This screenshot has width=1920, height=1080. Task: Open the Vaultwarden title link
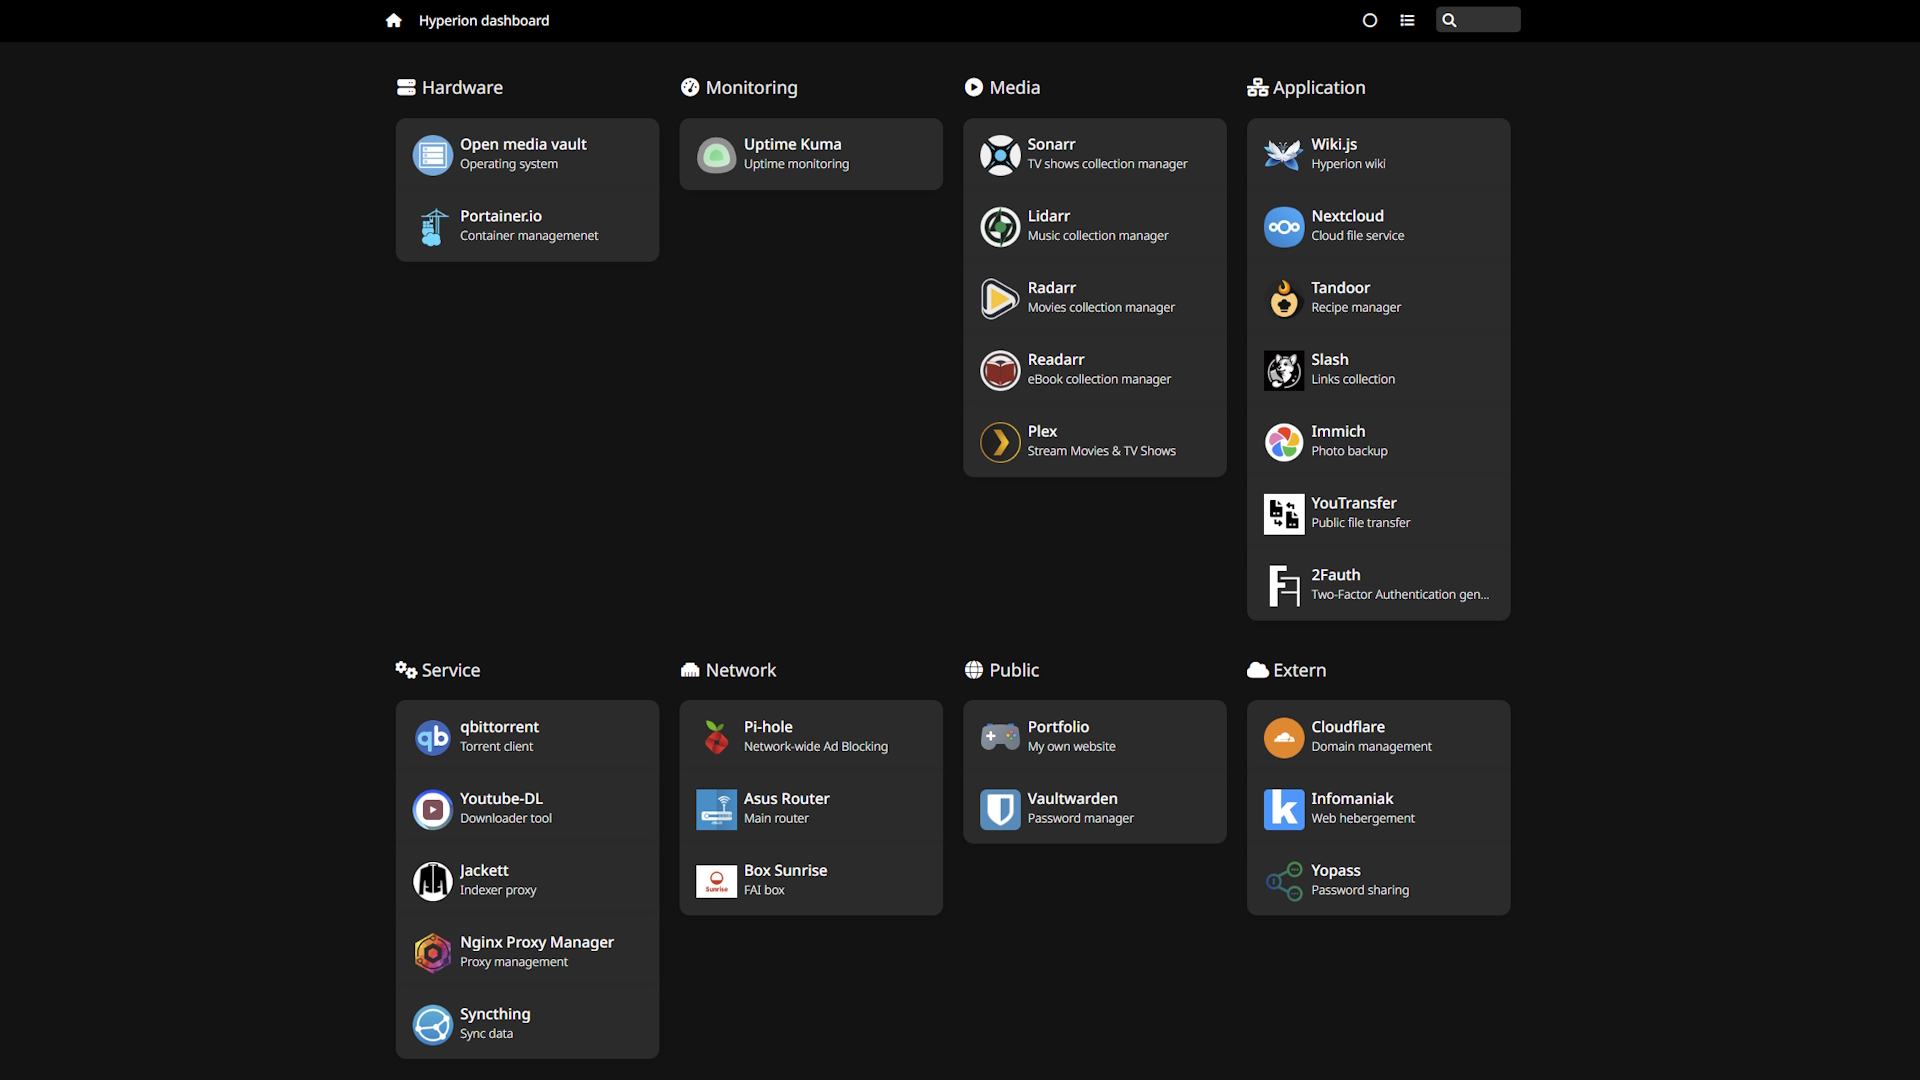[x=1072, y=799]
